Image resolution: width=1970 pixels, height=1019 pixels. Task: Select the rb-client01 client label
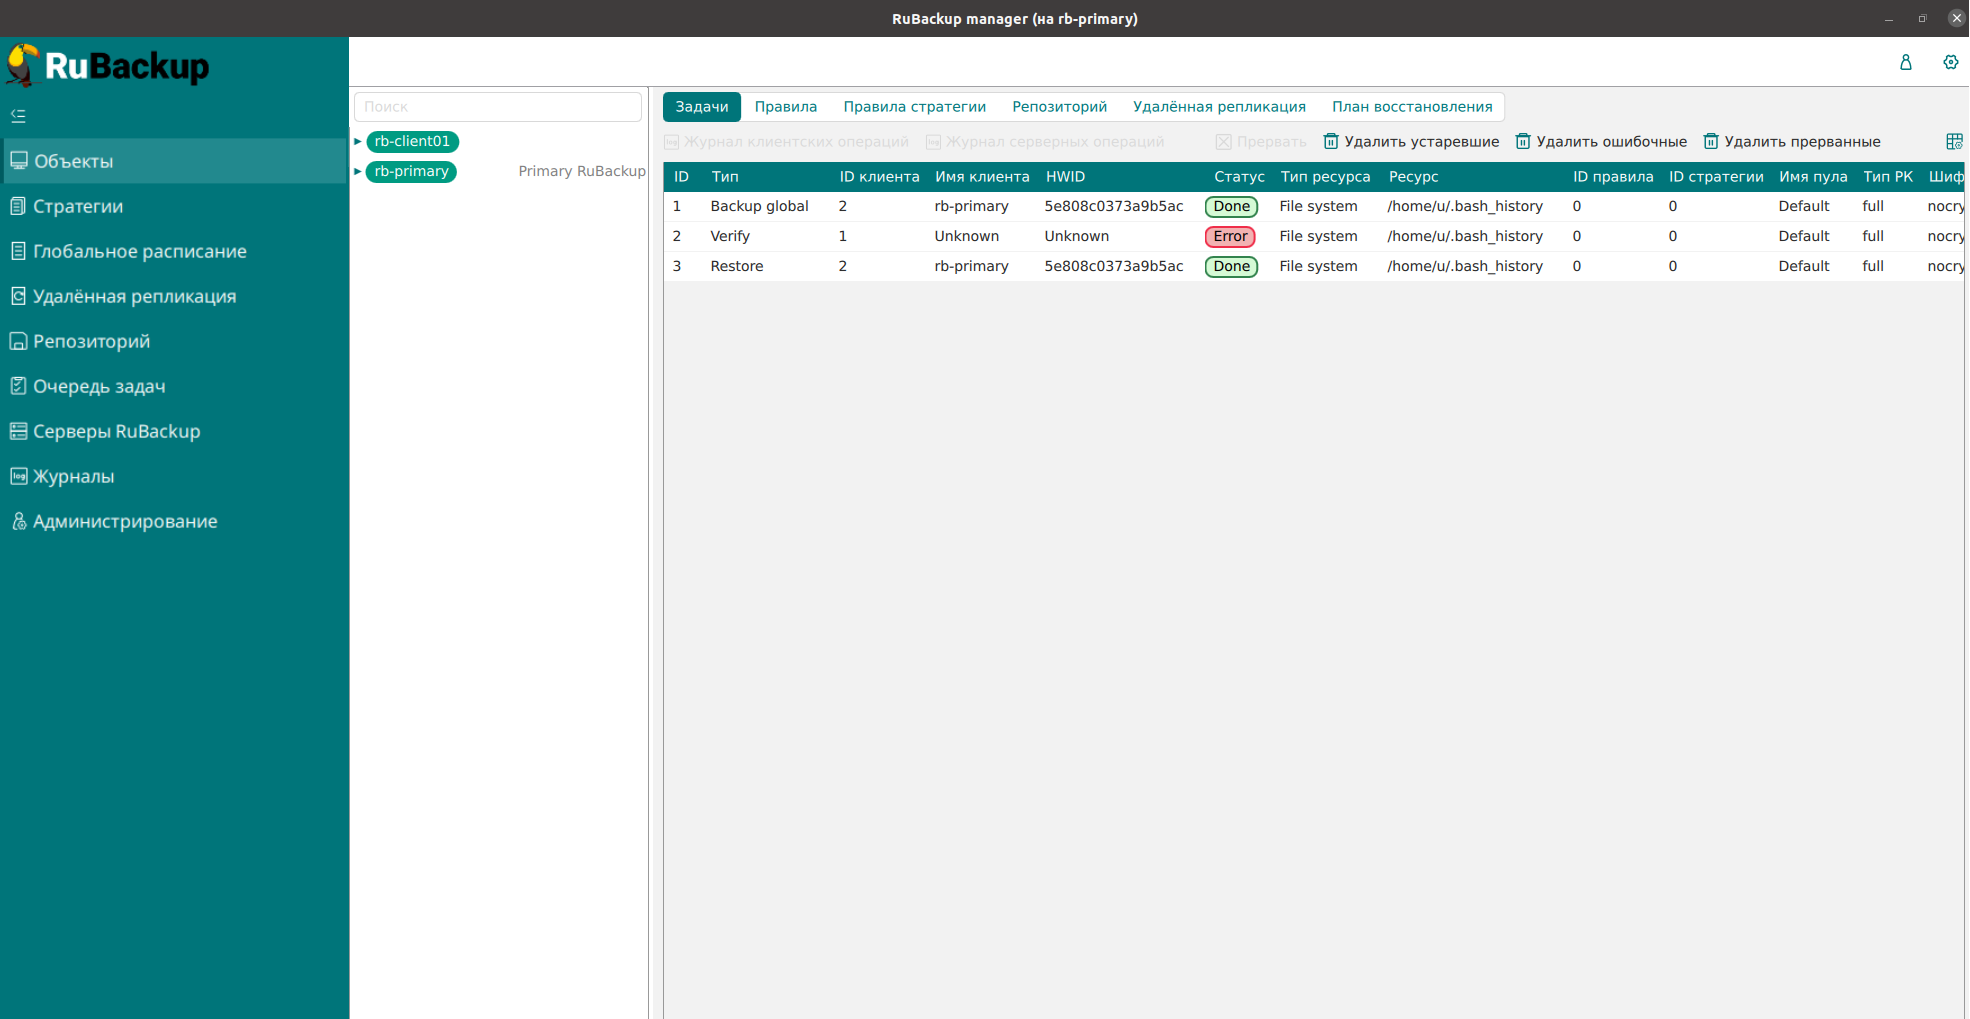(412, 141)
